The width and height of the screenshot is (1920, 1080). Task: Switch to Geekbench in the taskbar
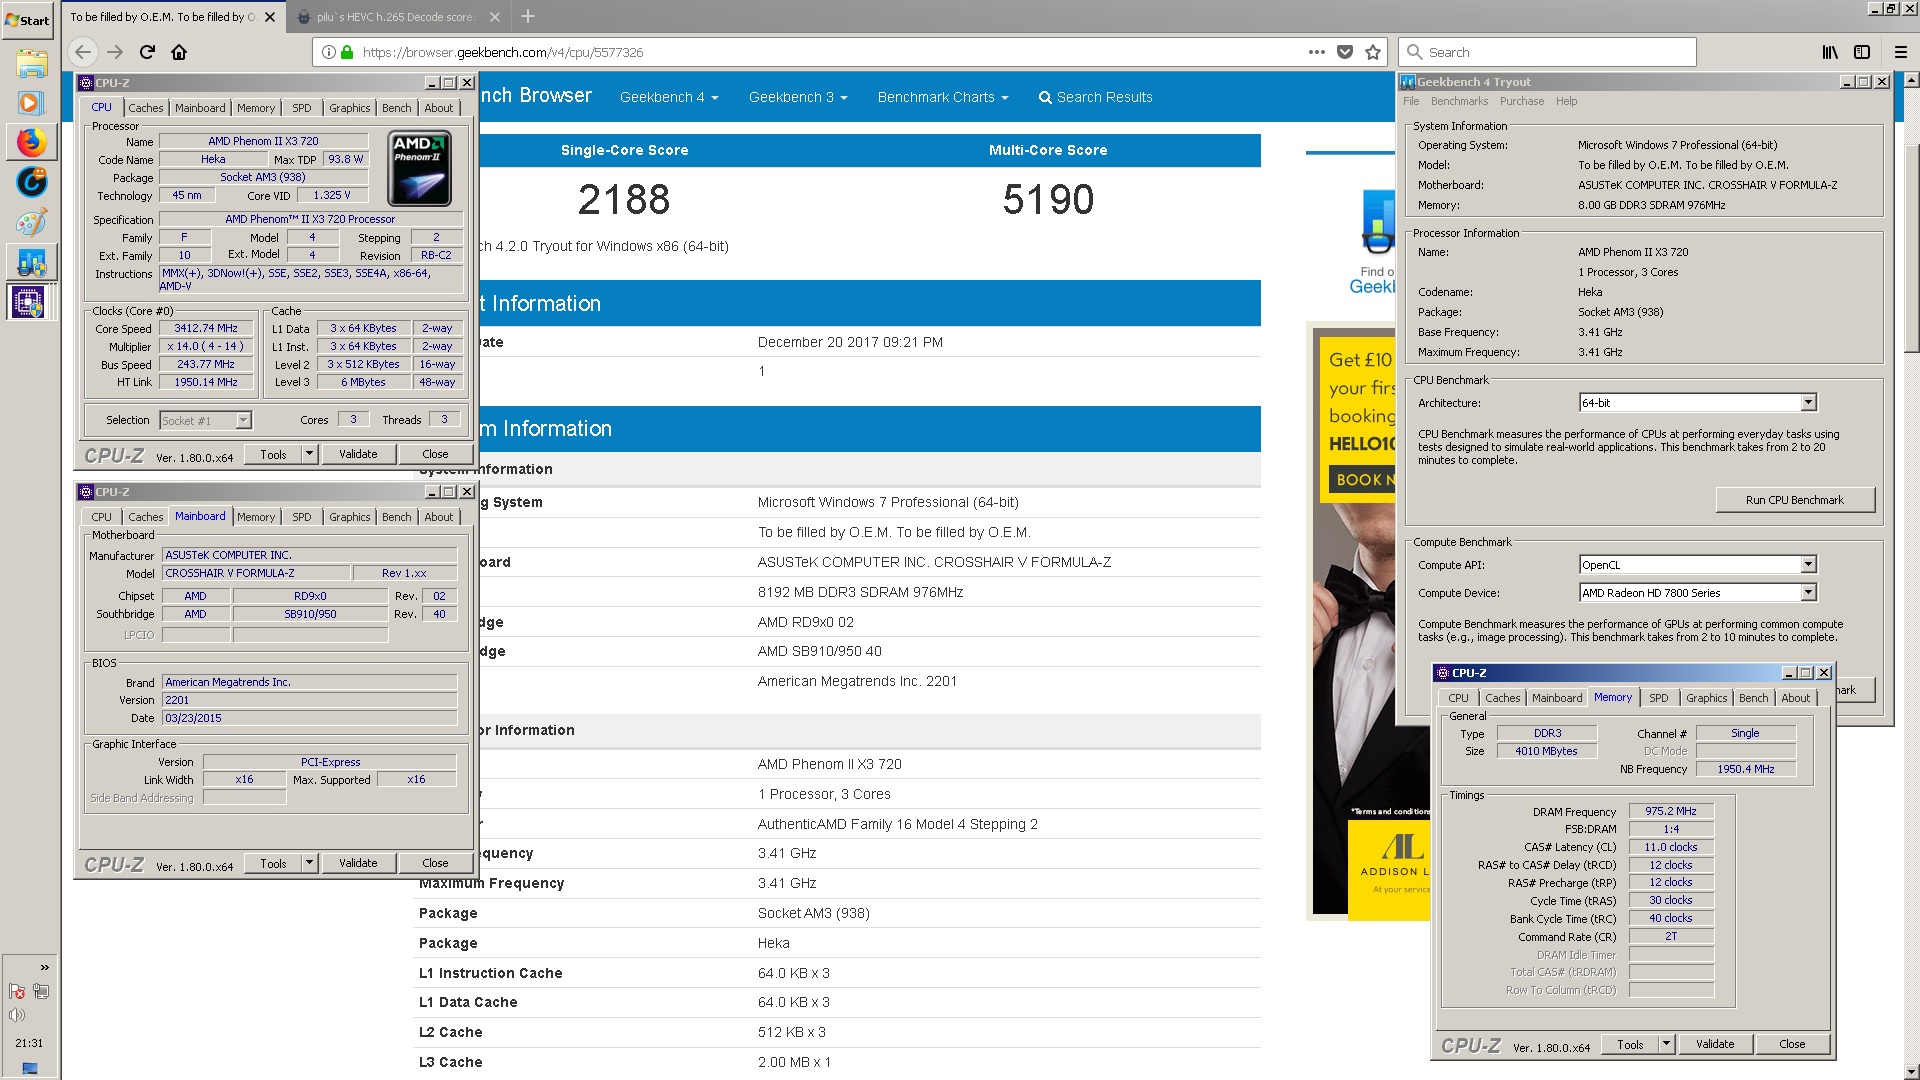(x=31, y=262)
